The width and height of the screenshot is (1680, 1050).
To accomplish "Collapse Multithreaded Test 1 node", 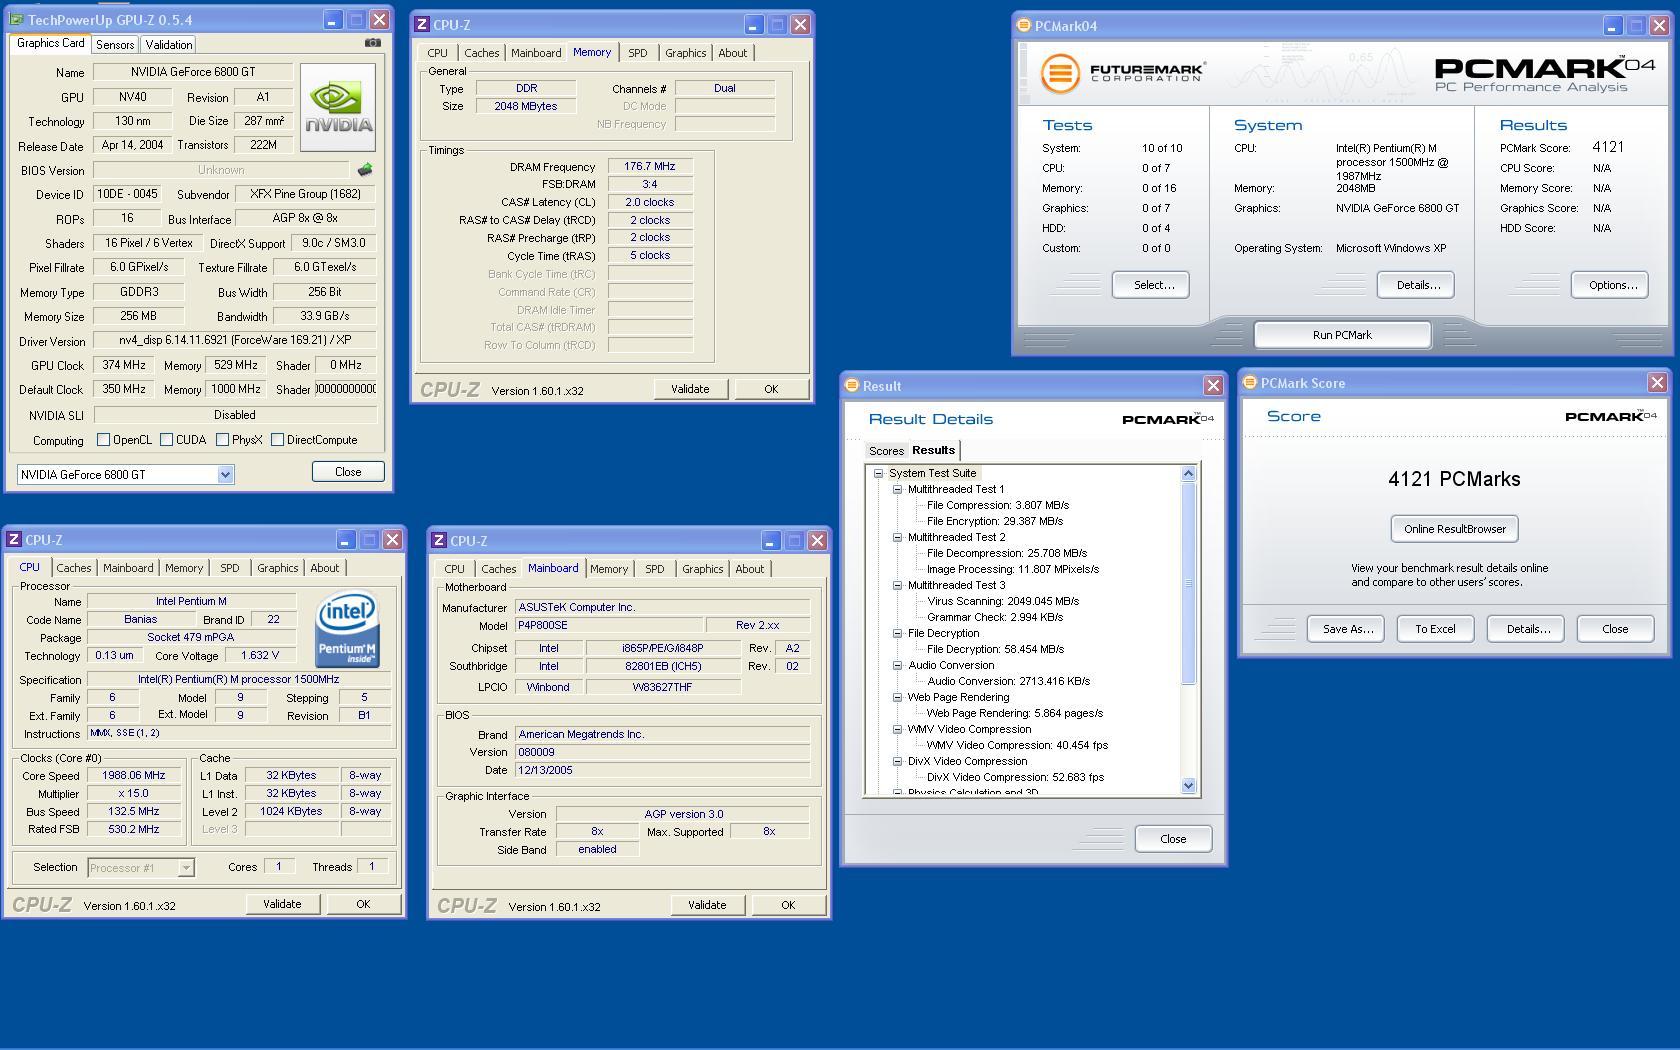I will tap(897, 490).
